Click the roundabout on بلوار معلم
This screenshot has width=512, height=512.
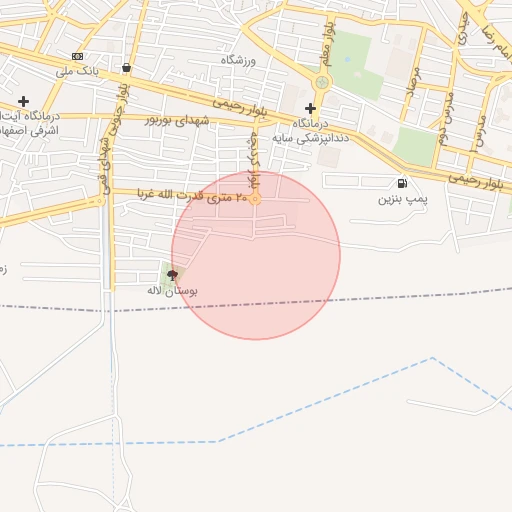pos(322,82)
